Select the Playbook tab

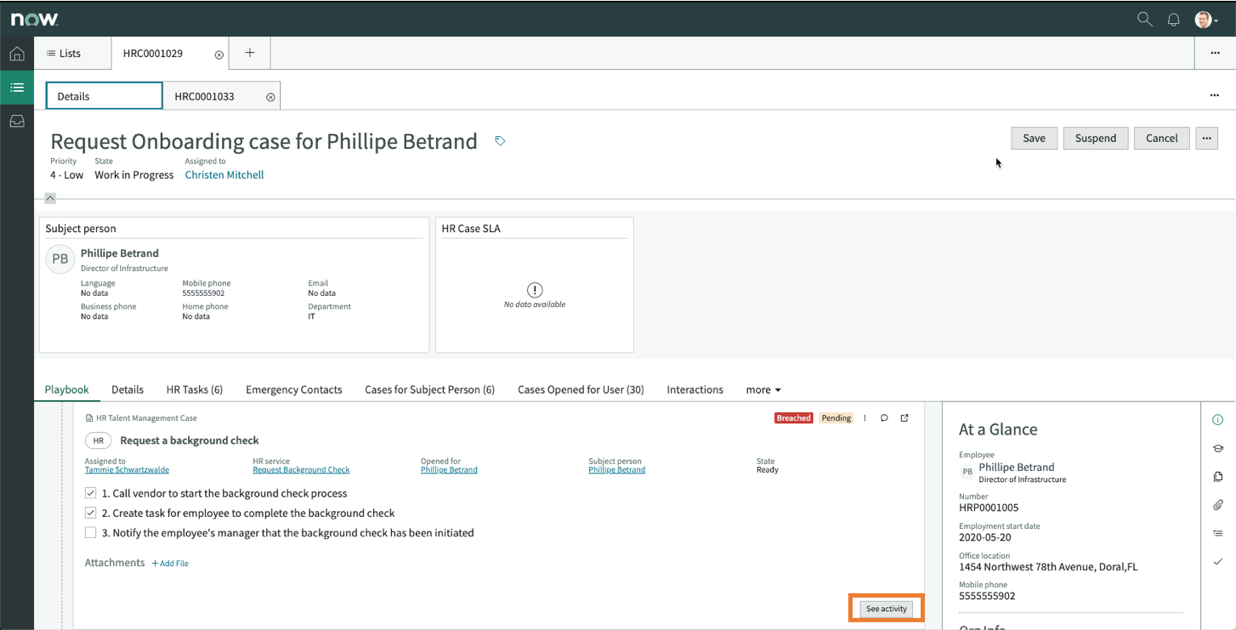[67, 390]
